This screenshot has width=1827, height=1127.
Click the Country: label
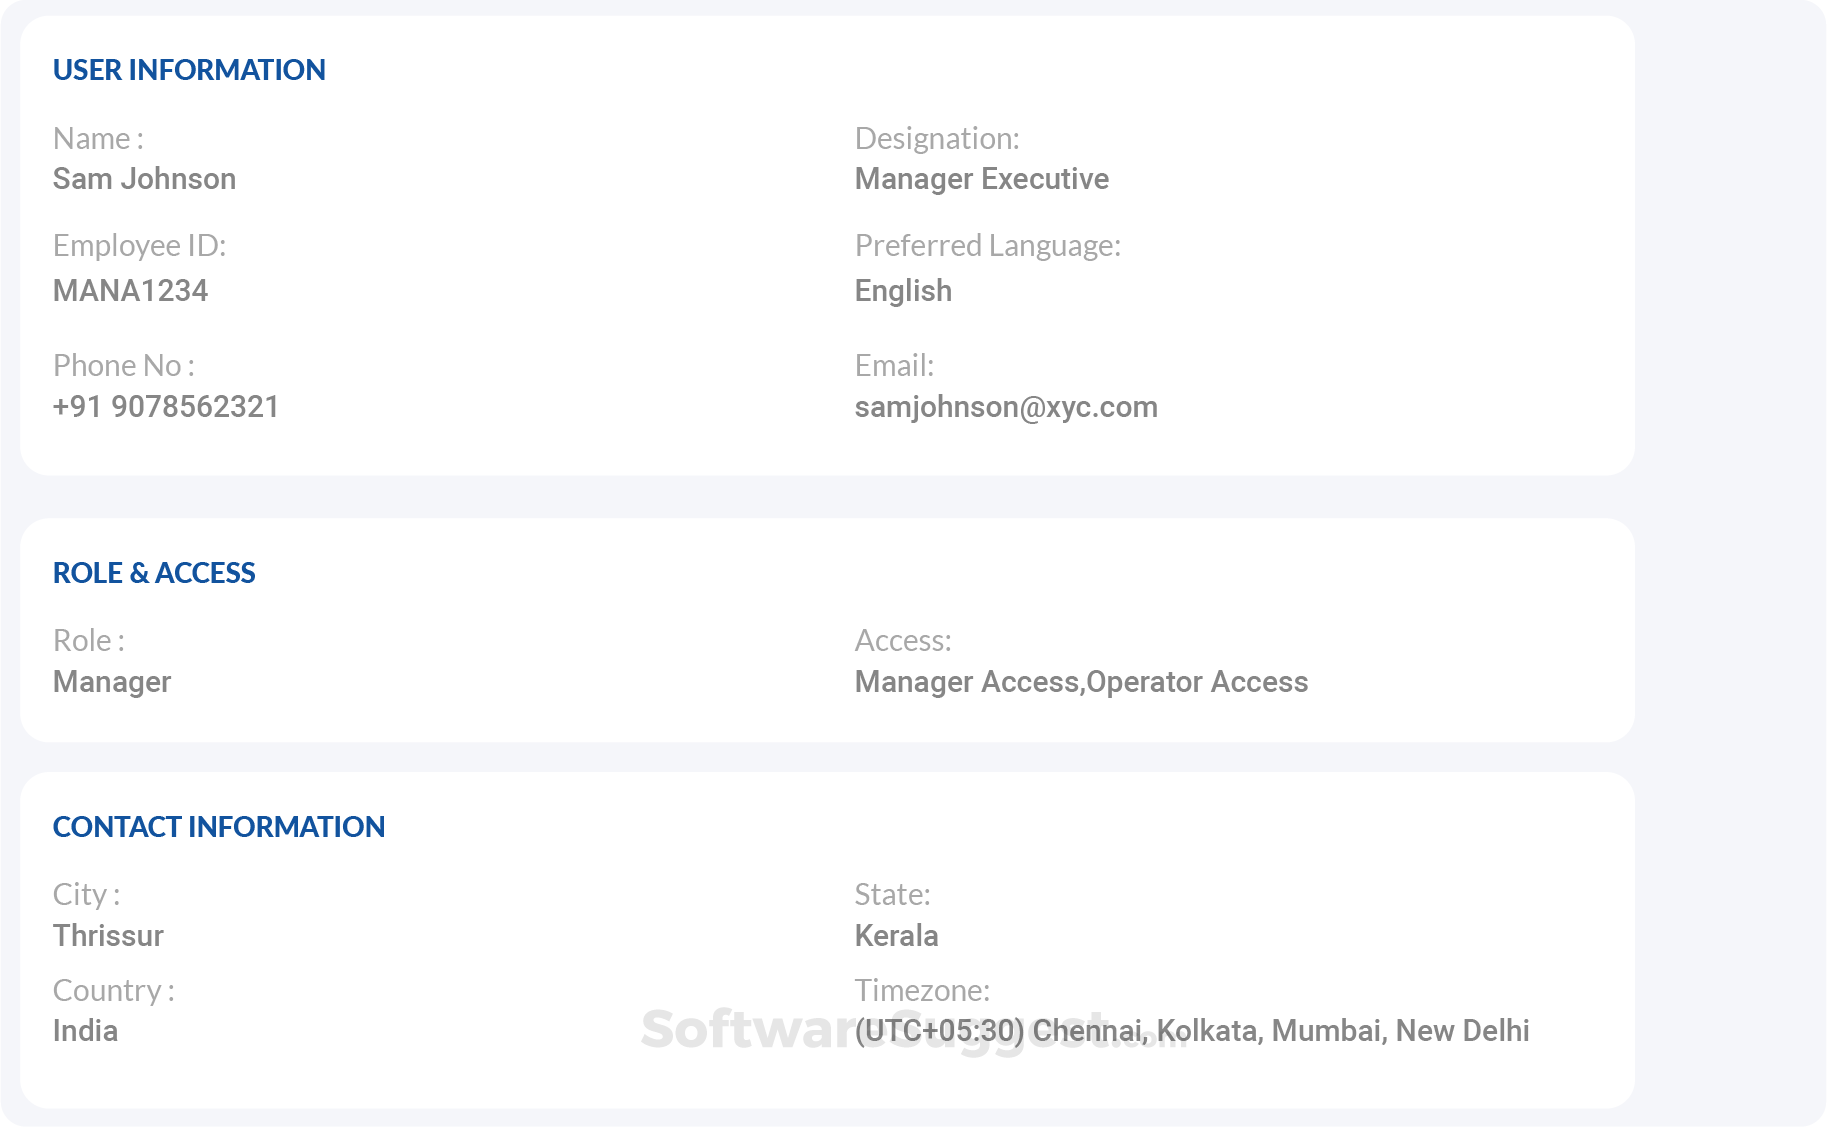[x=114, y=991]
